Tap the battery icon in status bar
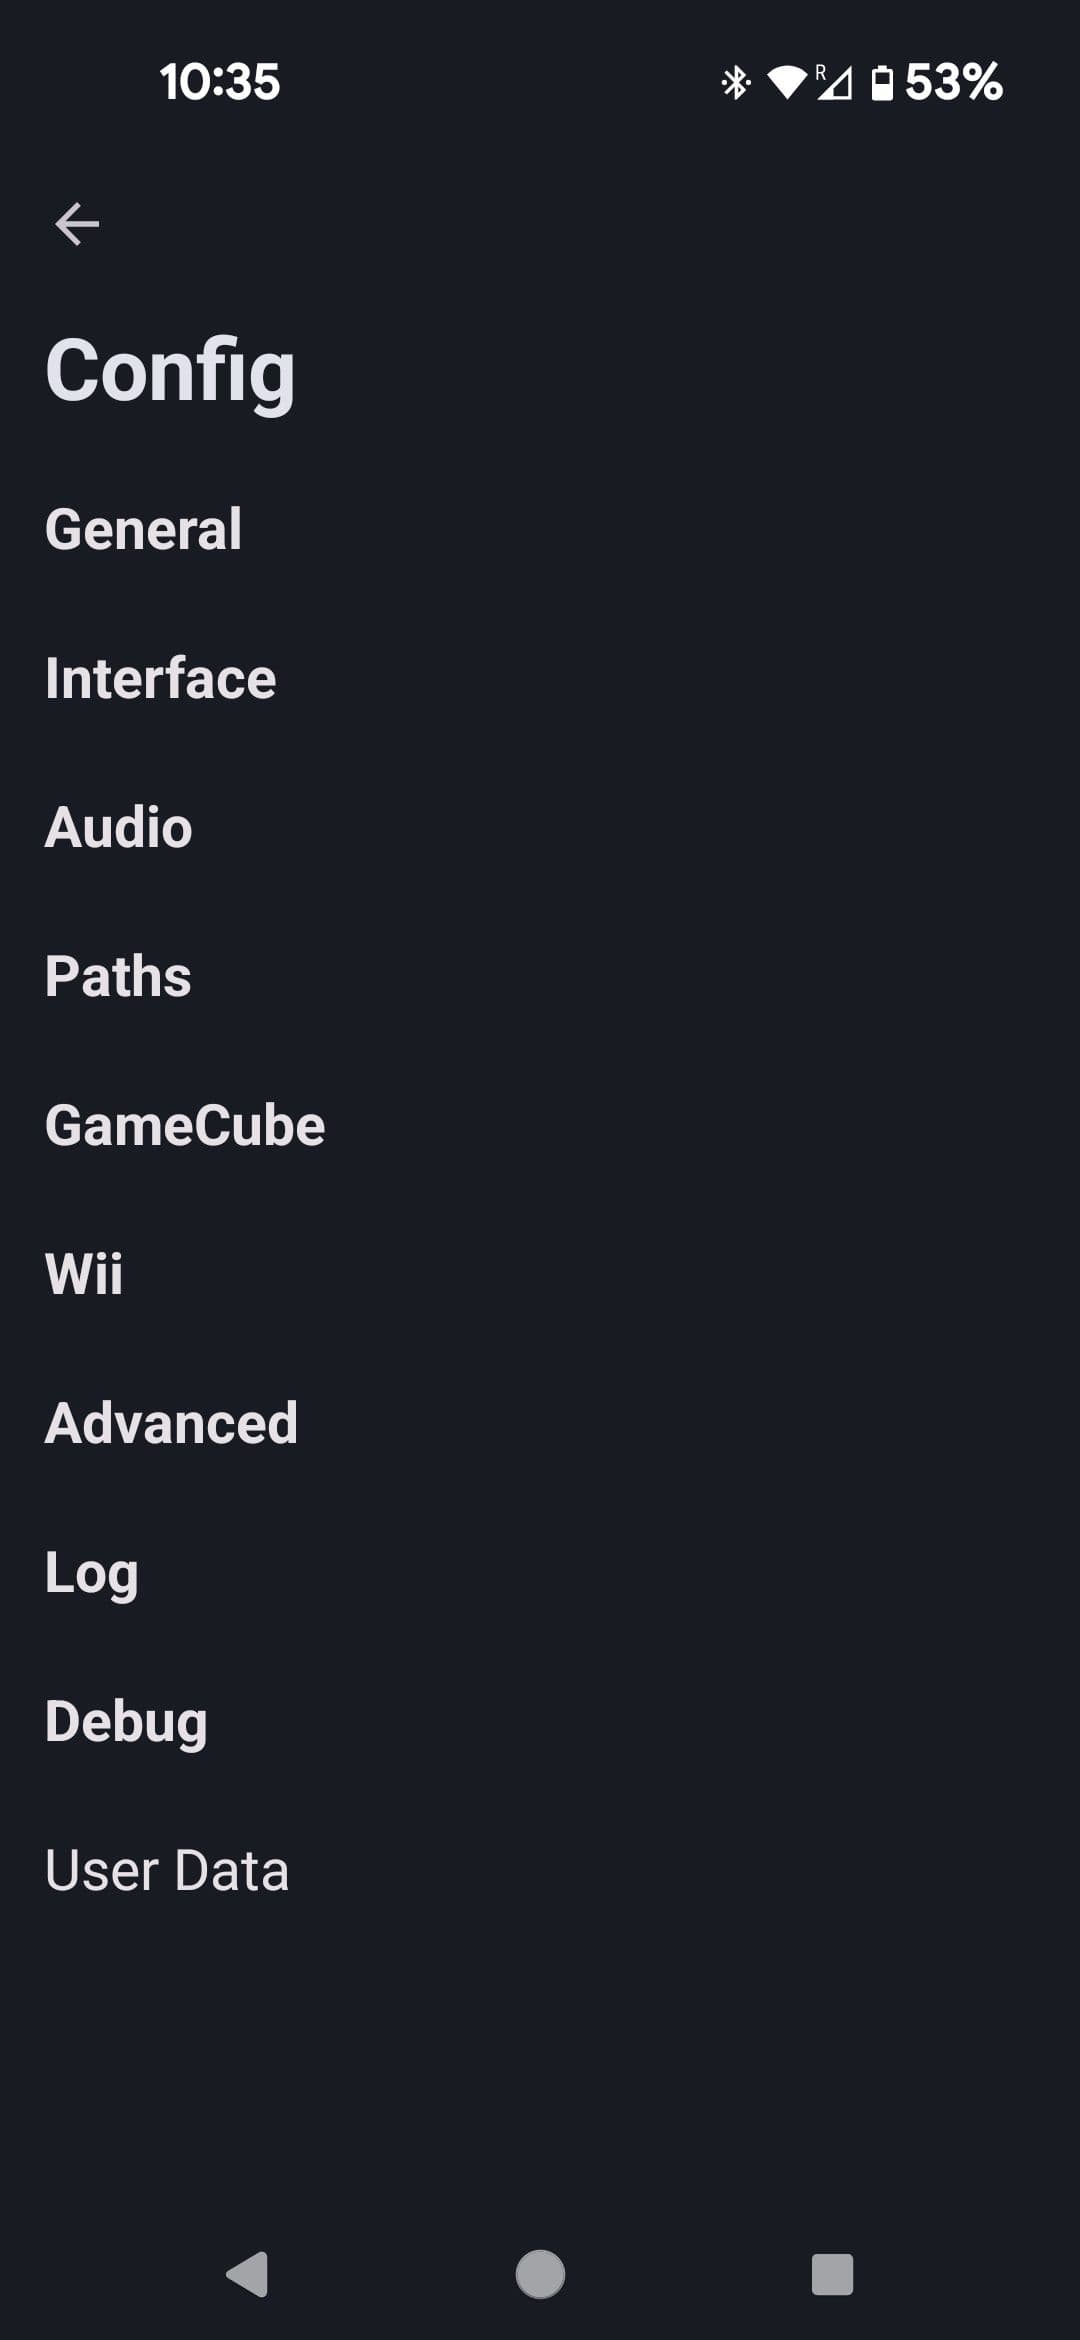 pos(882,82)
